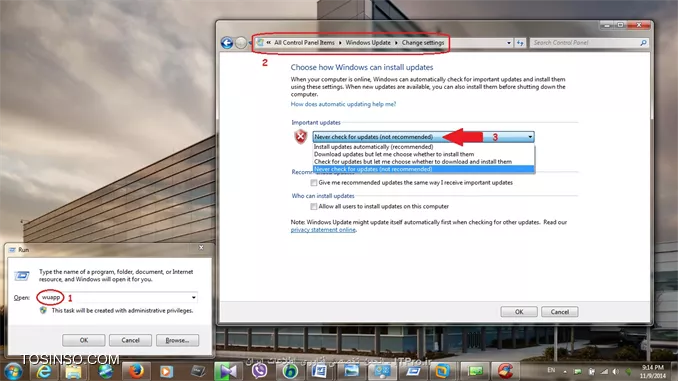
Task: Click the green monitor taskbar icon
Action: point(475,371)
